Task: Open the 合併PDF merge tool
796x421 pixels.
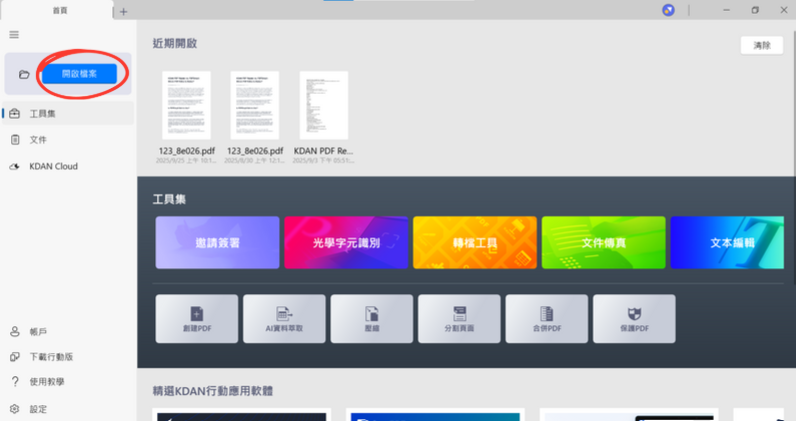Action: point(546,319)
